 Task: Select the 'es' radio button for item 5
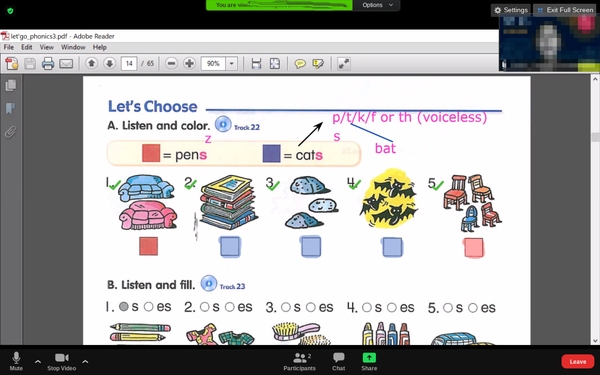473,308
